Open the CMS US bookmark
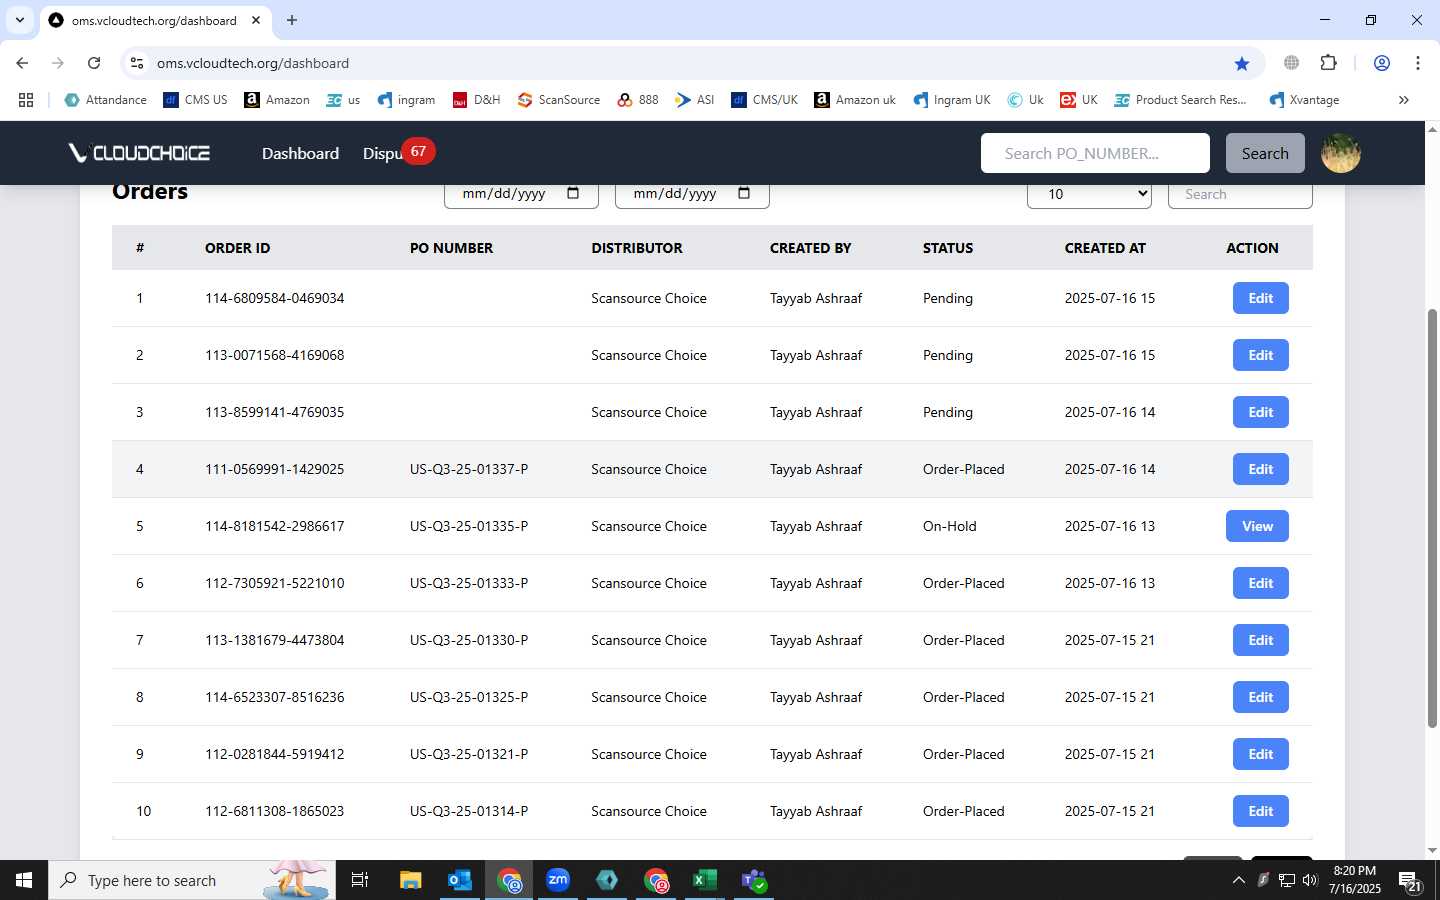The image size is (1440, 900). (x=195, y=100)
